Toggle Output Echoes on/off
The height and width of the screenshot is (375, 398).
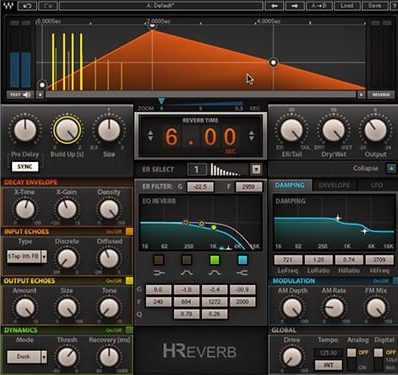click(x=129, y=281)
